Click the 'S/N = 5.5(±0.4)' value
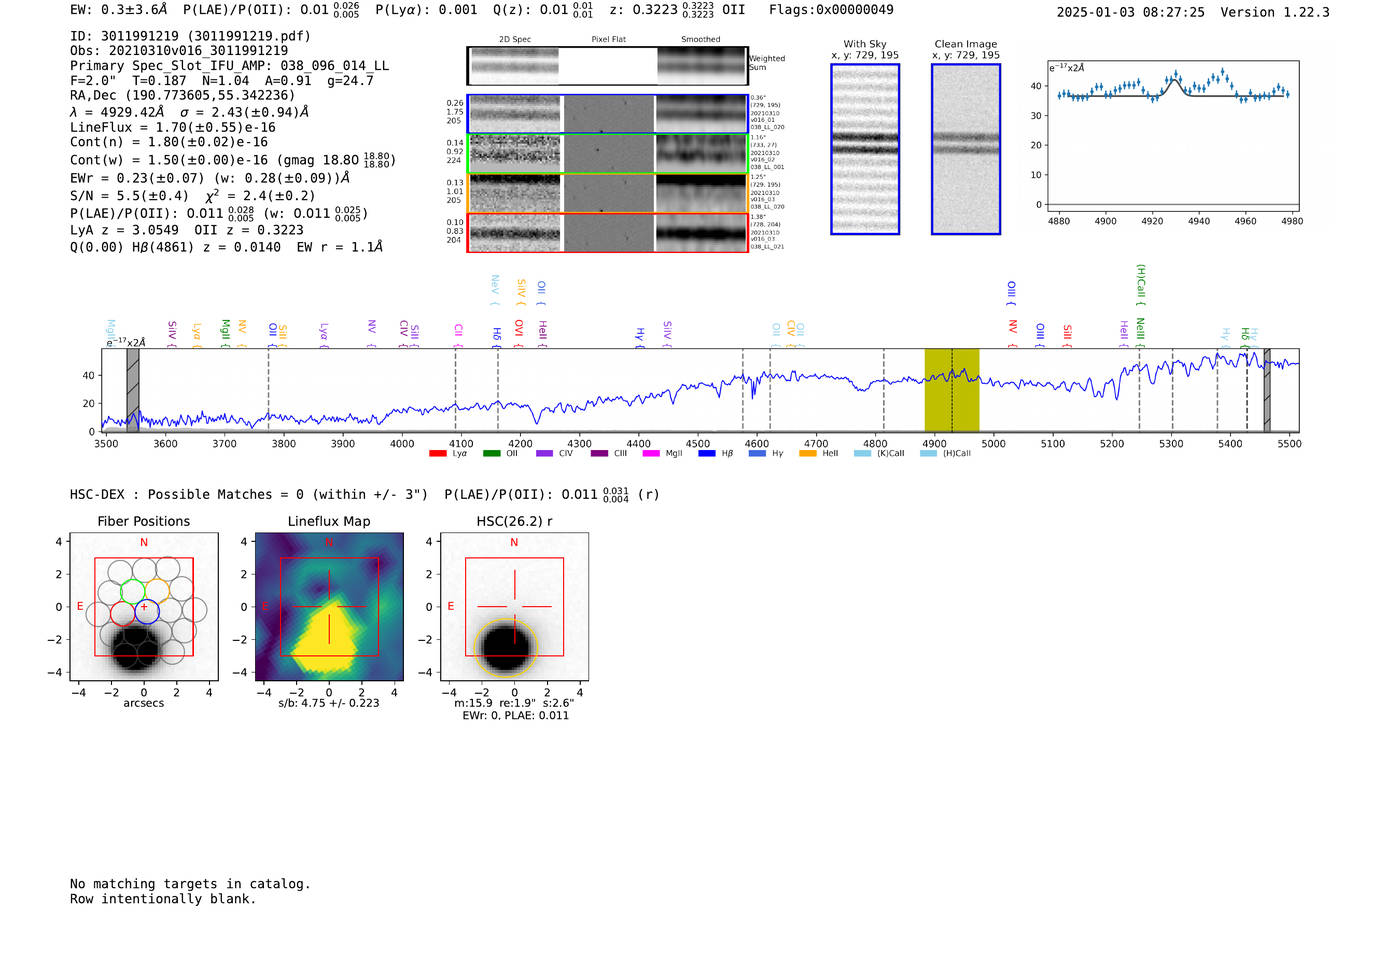This screenshot has height=953, width=1400. tap(129, 196)
